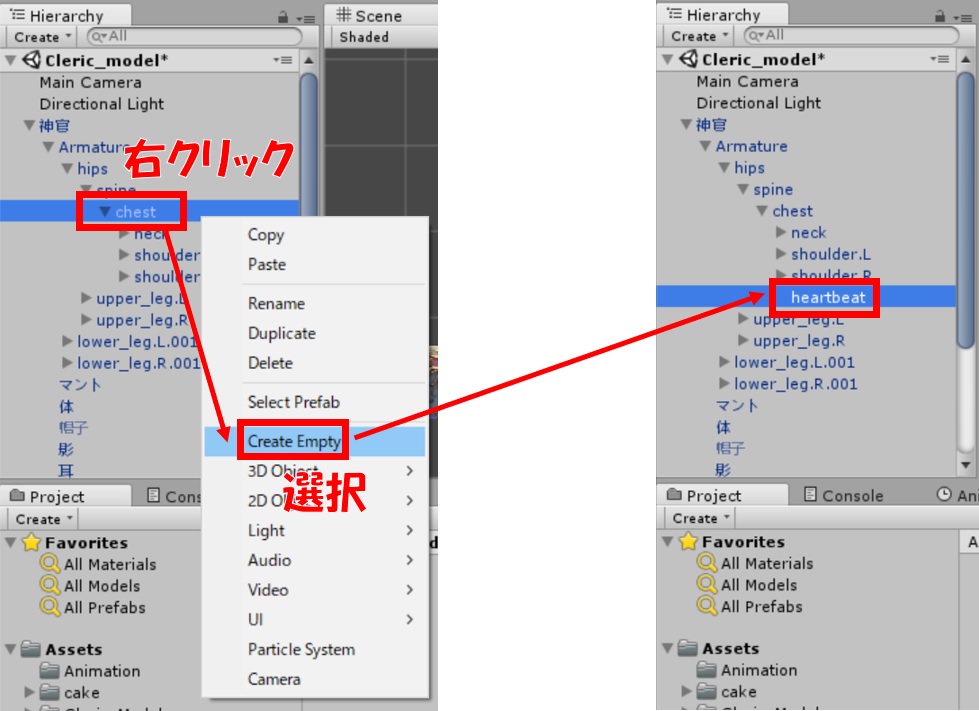Image resolution: width=979 pixels, height=711 pixels.
Task: Toggle the Hierarchy lock icon beside the Scene tab
Action: [283, 17]
